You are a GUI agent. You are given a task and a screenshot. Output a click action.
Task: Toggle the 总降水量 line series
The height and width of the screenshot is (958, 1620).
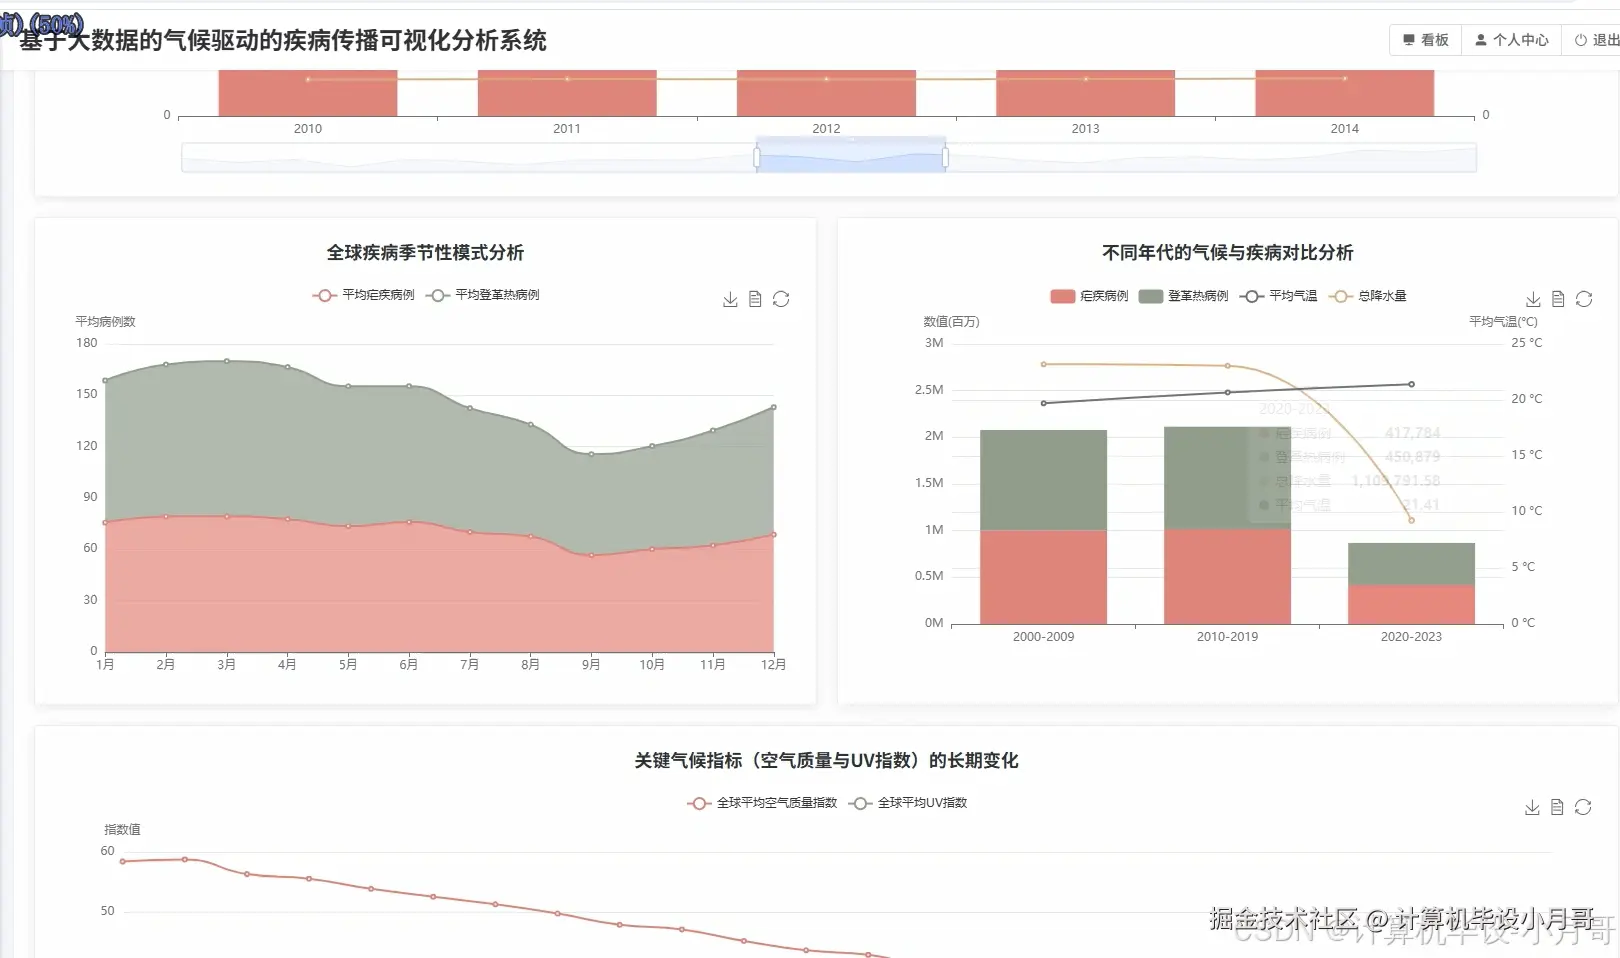click(x=1367, y=296)
